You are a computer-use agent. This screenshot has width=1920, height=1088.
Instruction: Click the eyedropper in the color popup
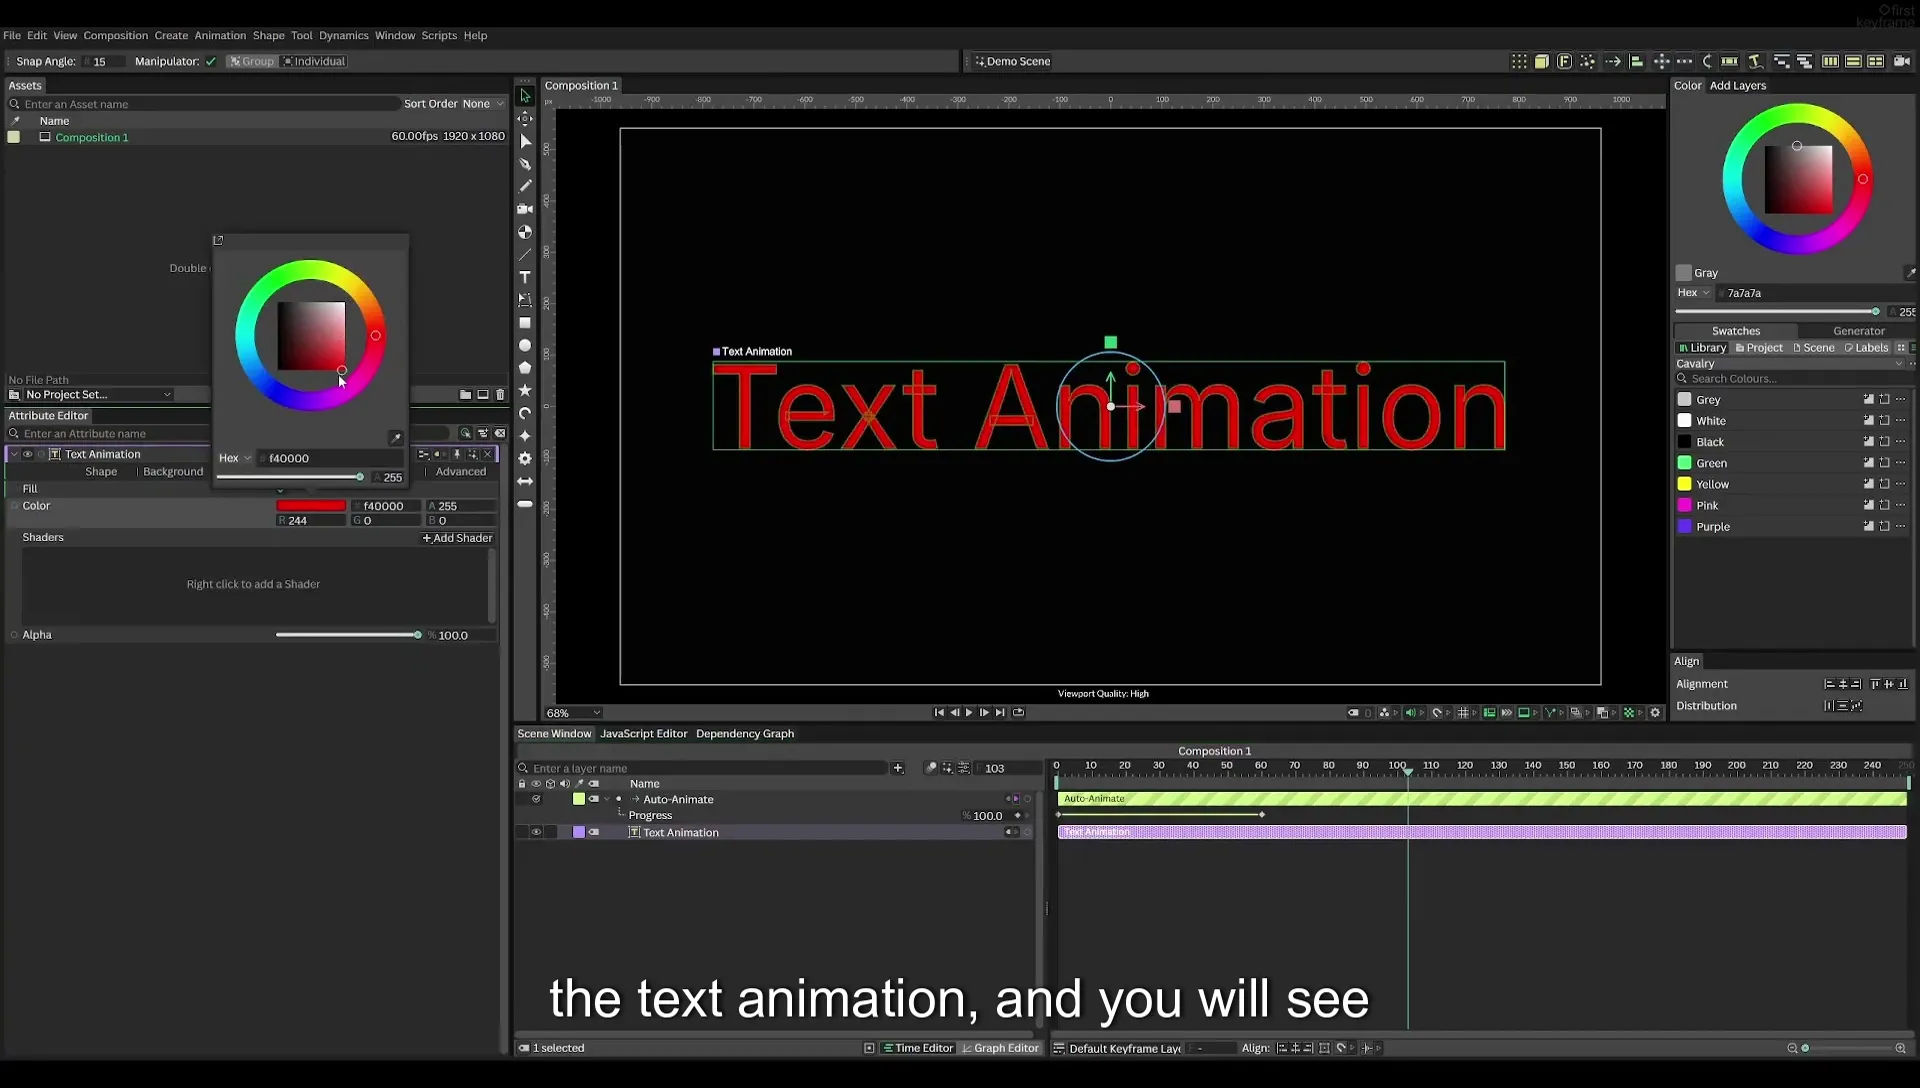[396, 438]
